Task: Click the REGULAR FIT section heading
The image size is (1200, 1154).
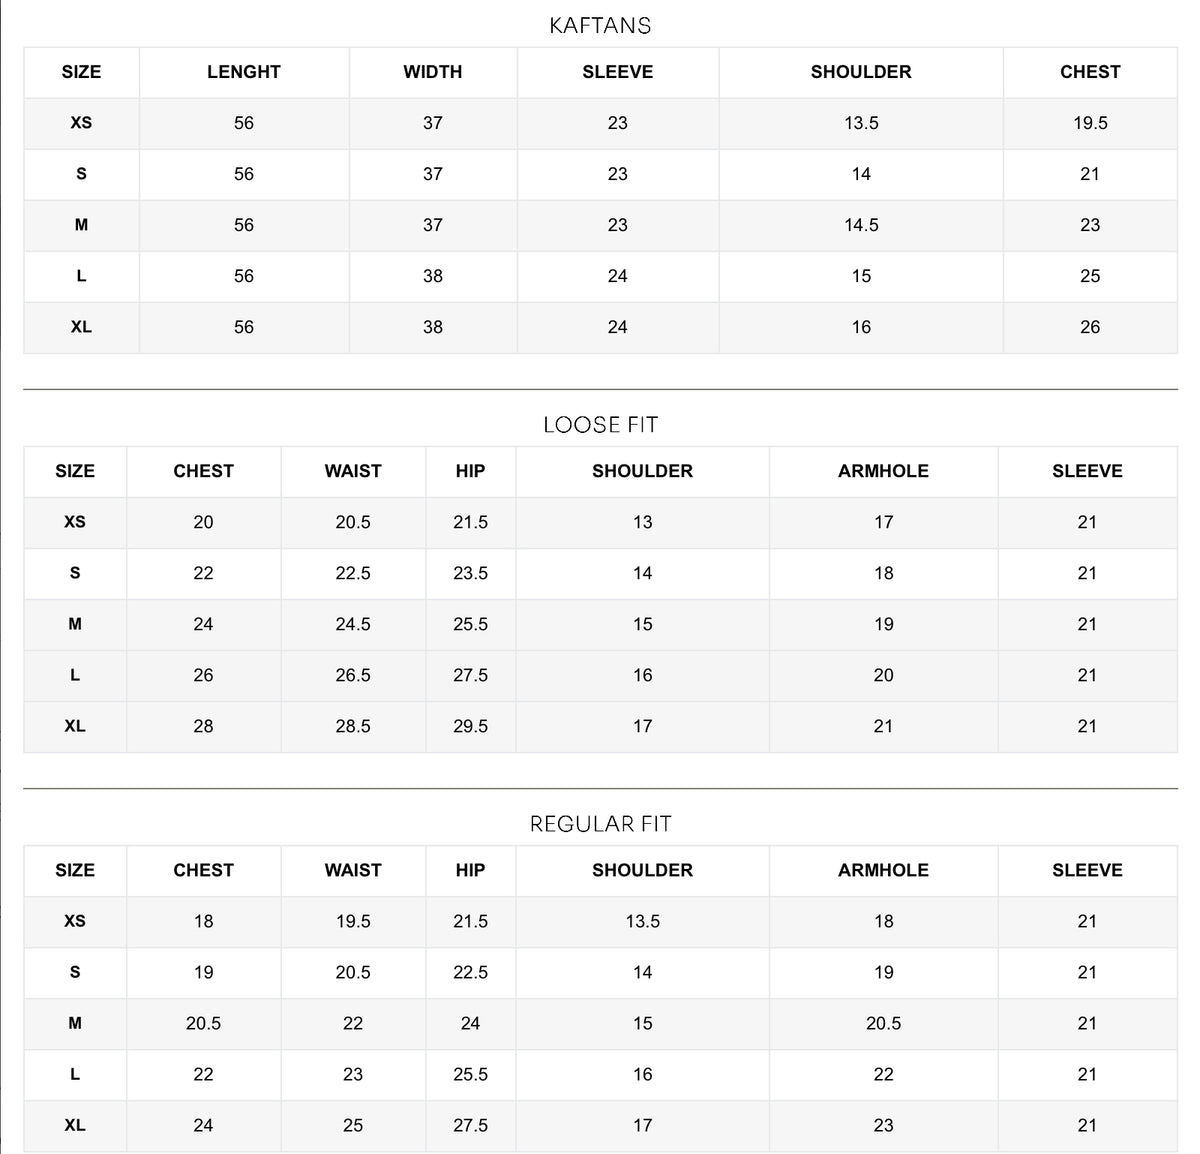Action: pyautogui.click(x=600, y=824)
